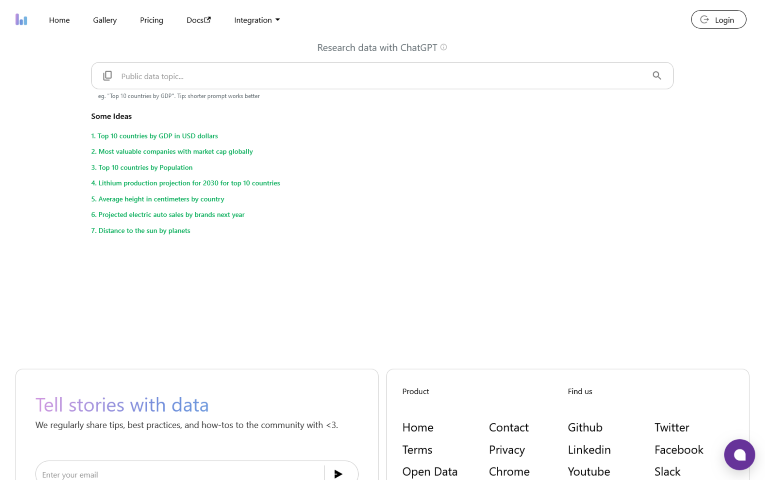This screenshot has height=480, width=765.
Task: Click the copy icon in search box
Action: [108, 76]
